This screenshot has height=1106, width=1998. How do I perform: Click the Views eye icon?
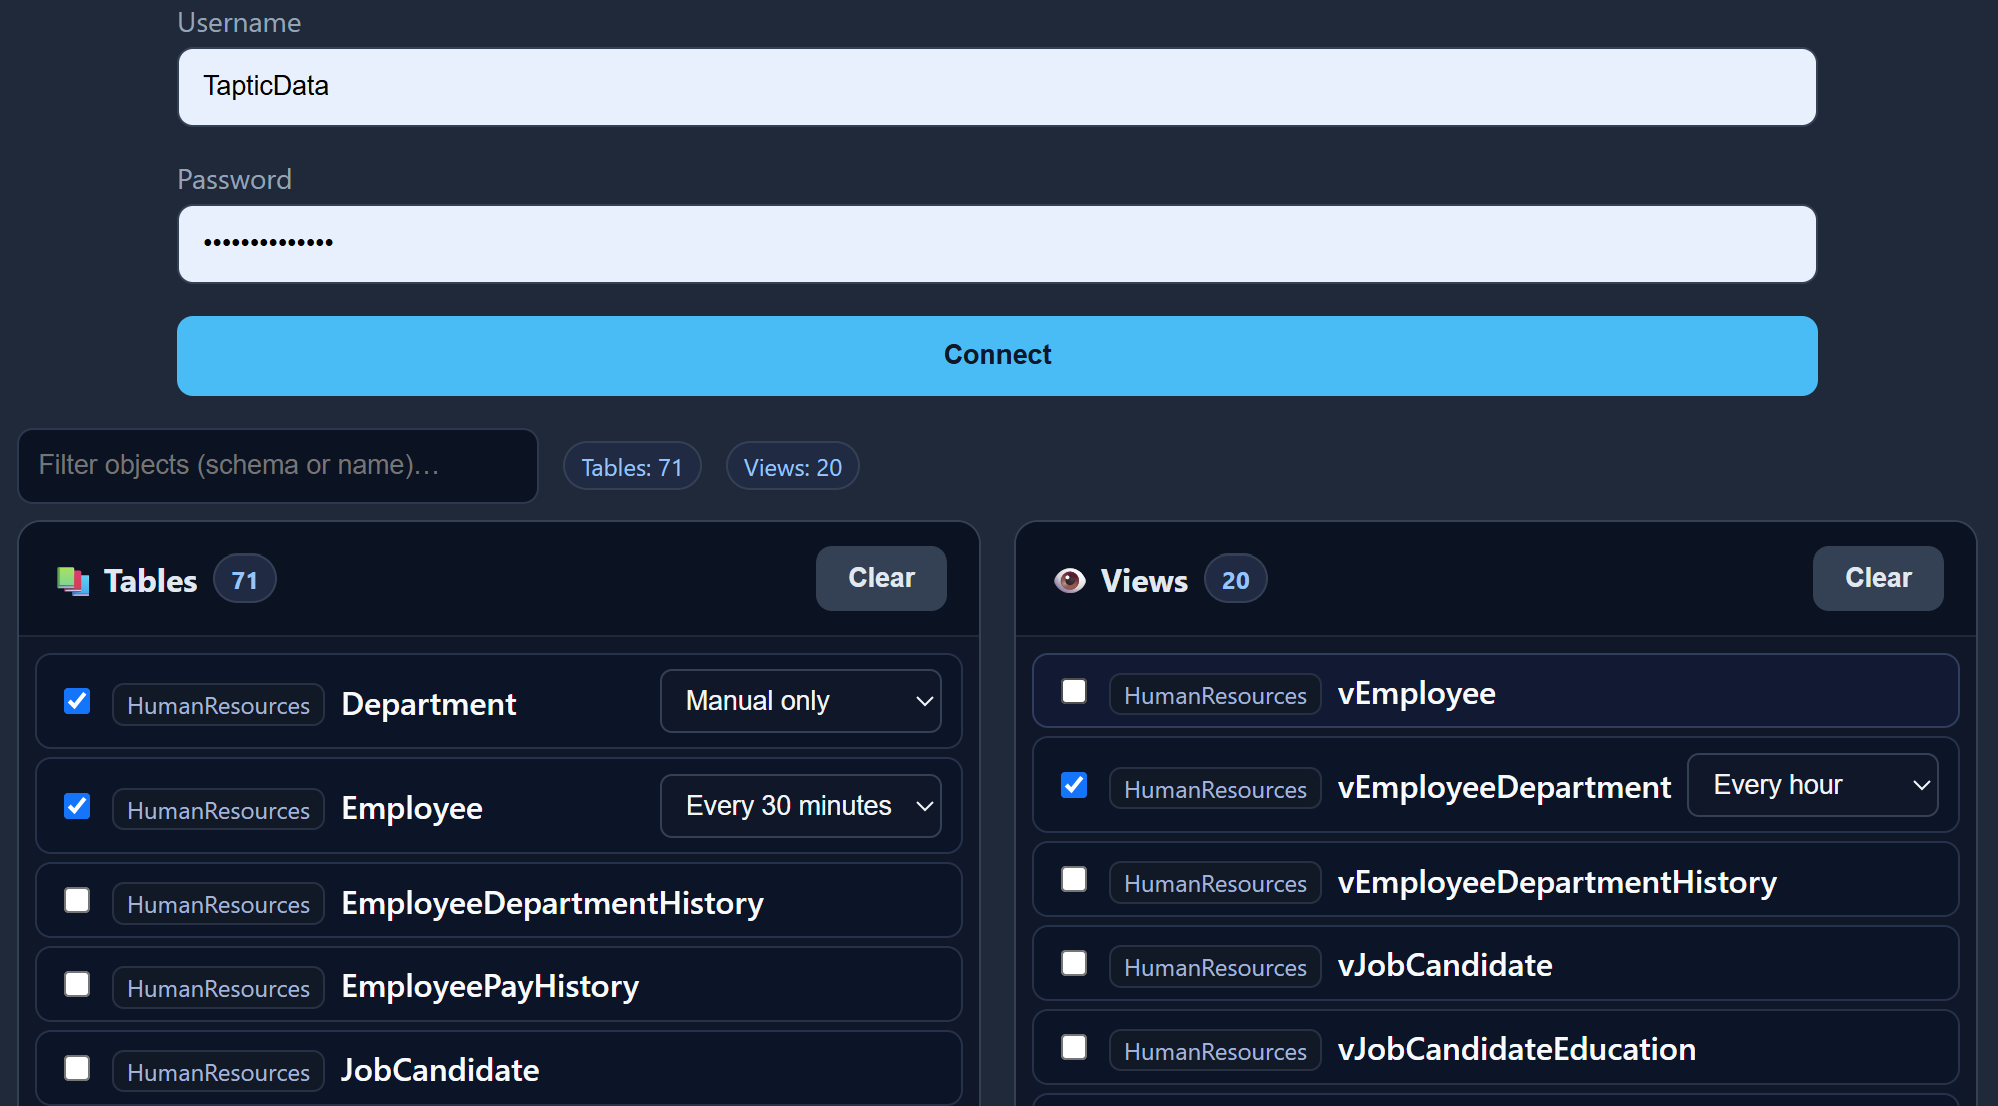[x=1069, y=580]
